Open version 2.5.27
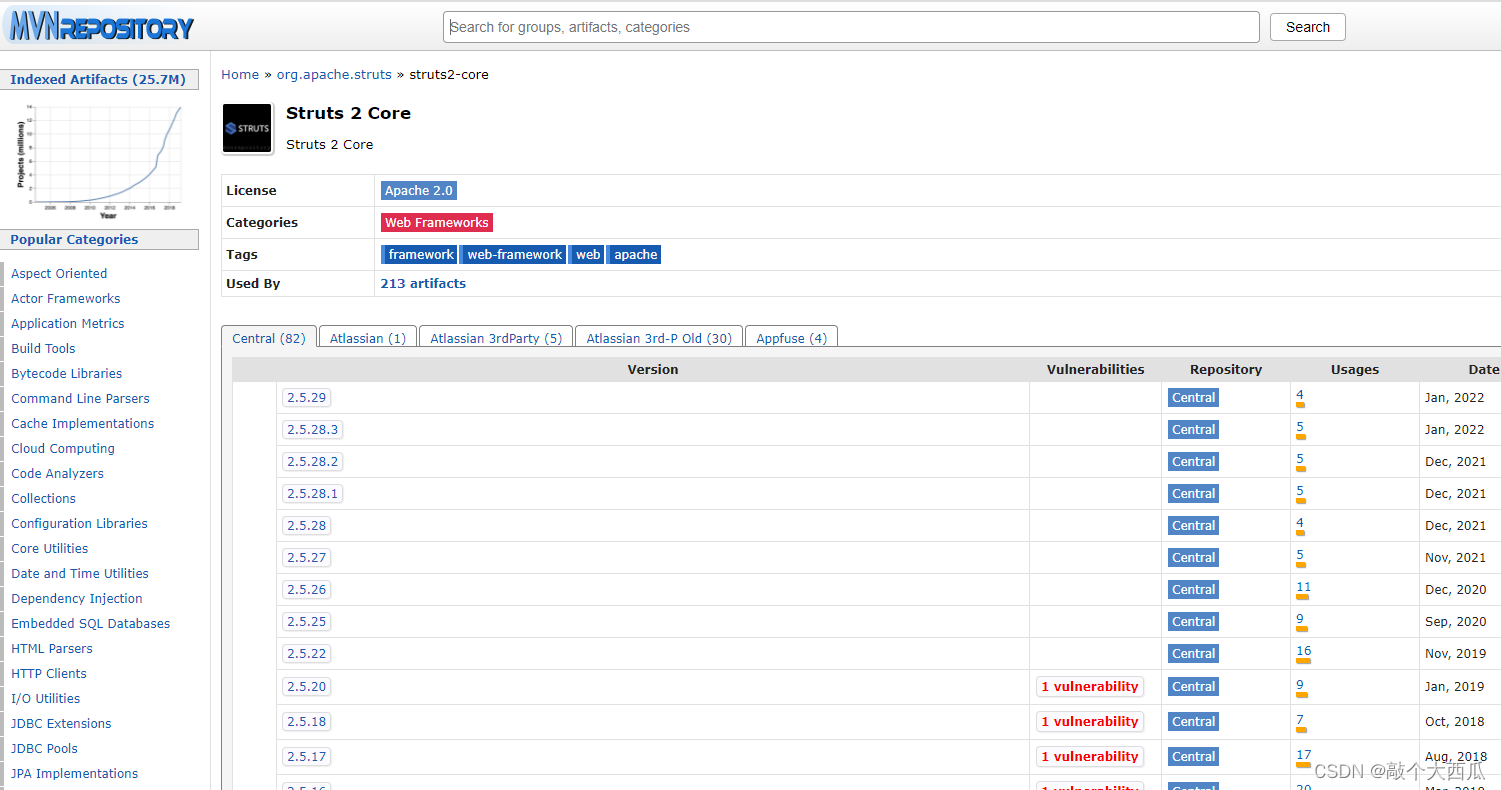Screen dimensions: 1501x790 tap(306, 557)
